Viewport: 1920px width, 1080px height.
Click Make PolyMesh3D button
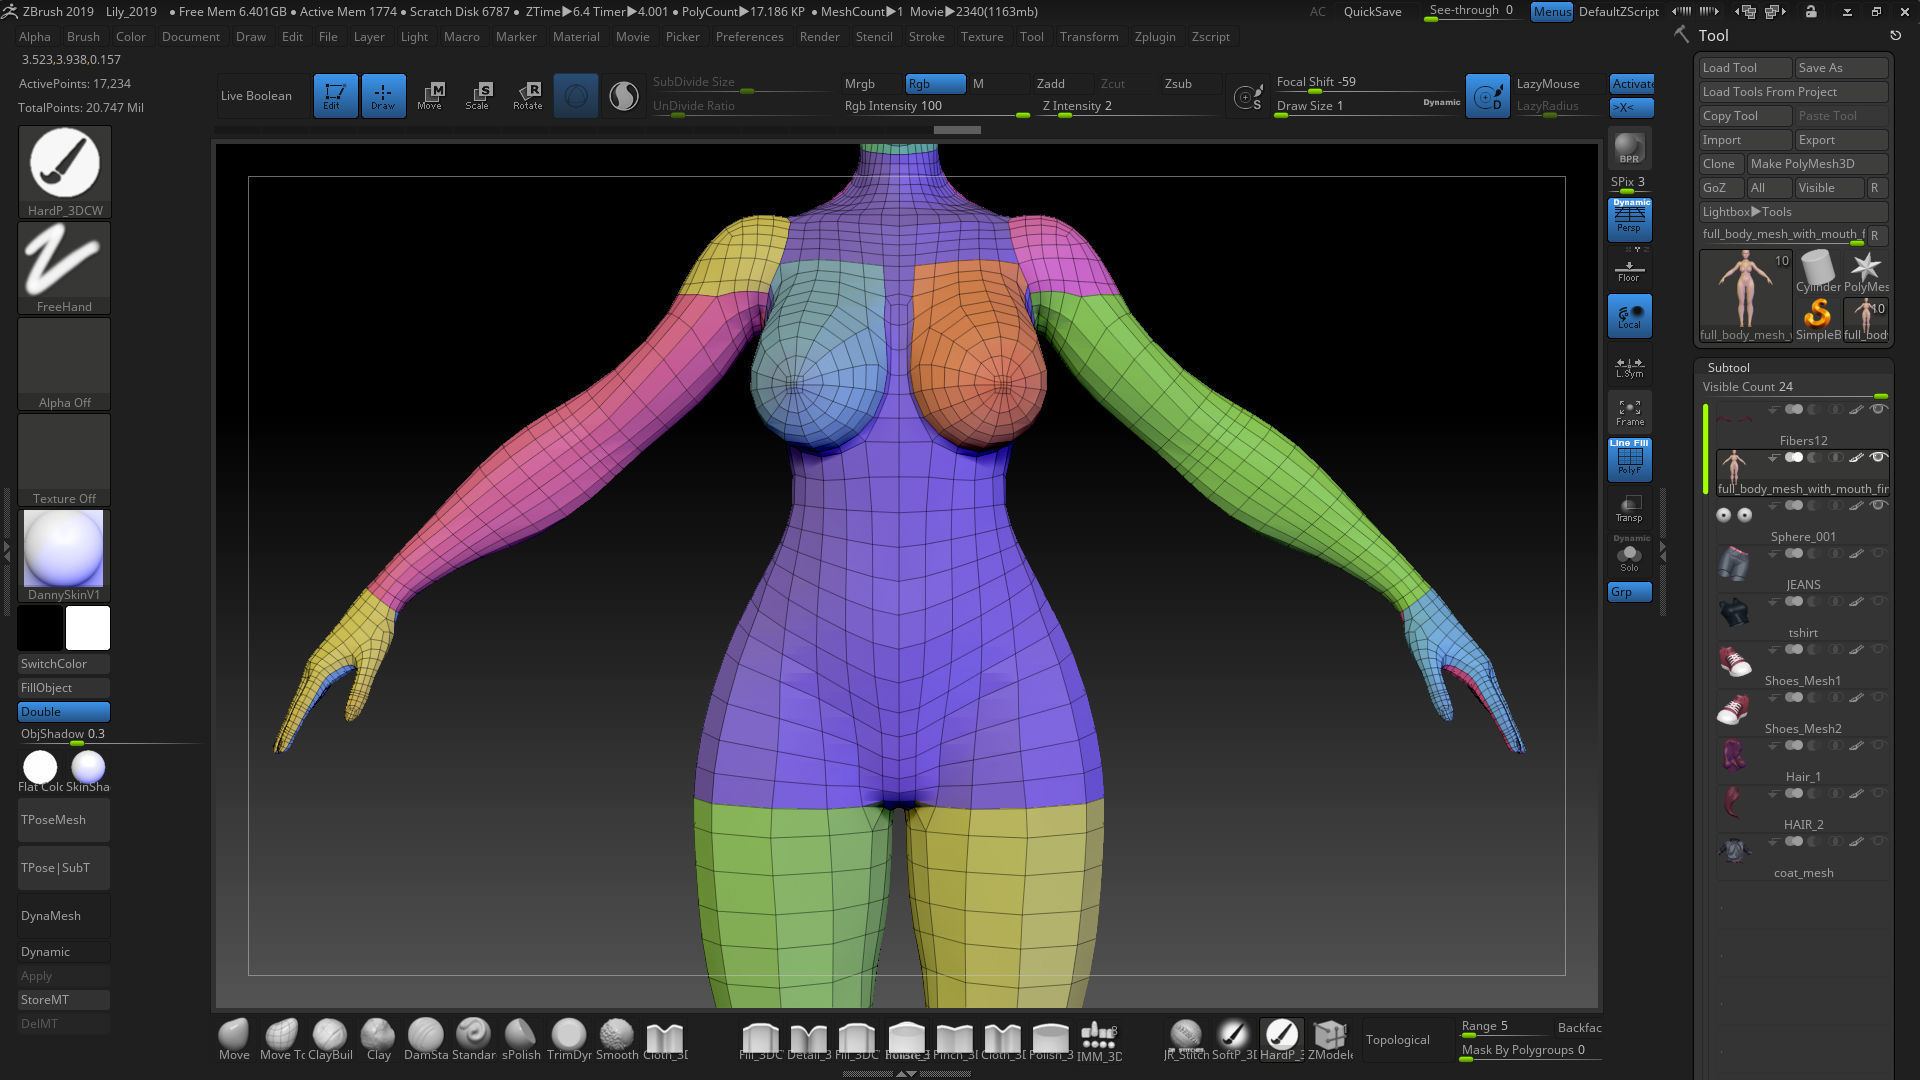(1816, 164)
